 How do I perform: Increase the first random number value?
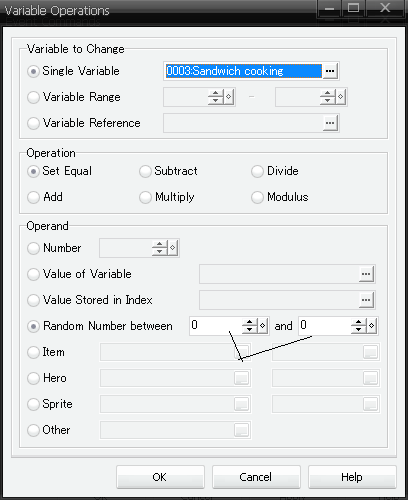(250, 322)
